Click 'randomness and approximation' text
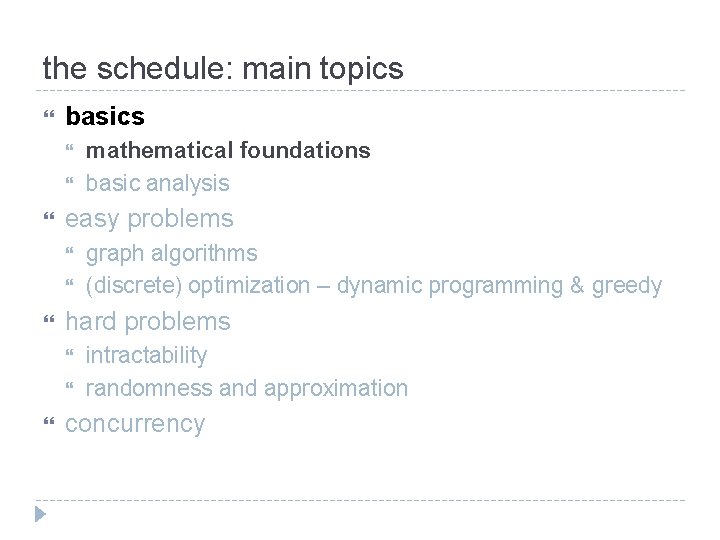This screenshot has width=720, height=540. (x=247, y=388)
